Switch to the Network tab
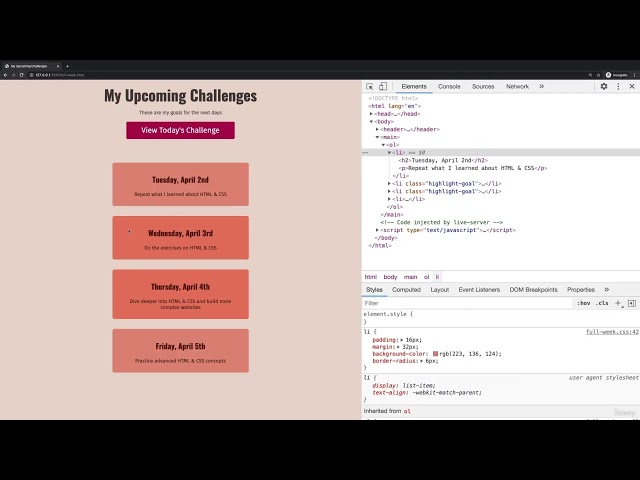The width and height of the screenshot is (640, 480). [x=517, y=87]
